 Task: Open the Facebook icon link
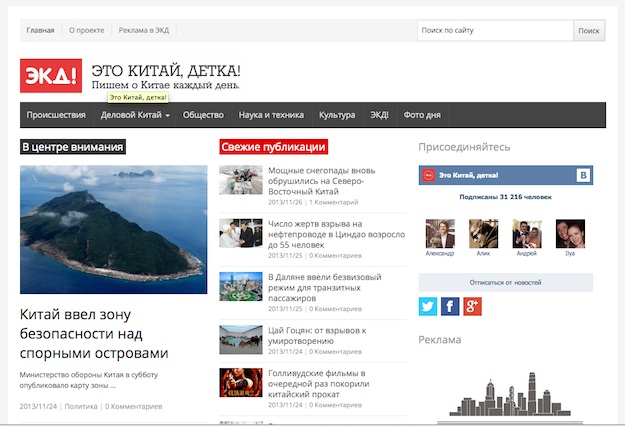(x=450, y=306)
